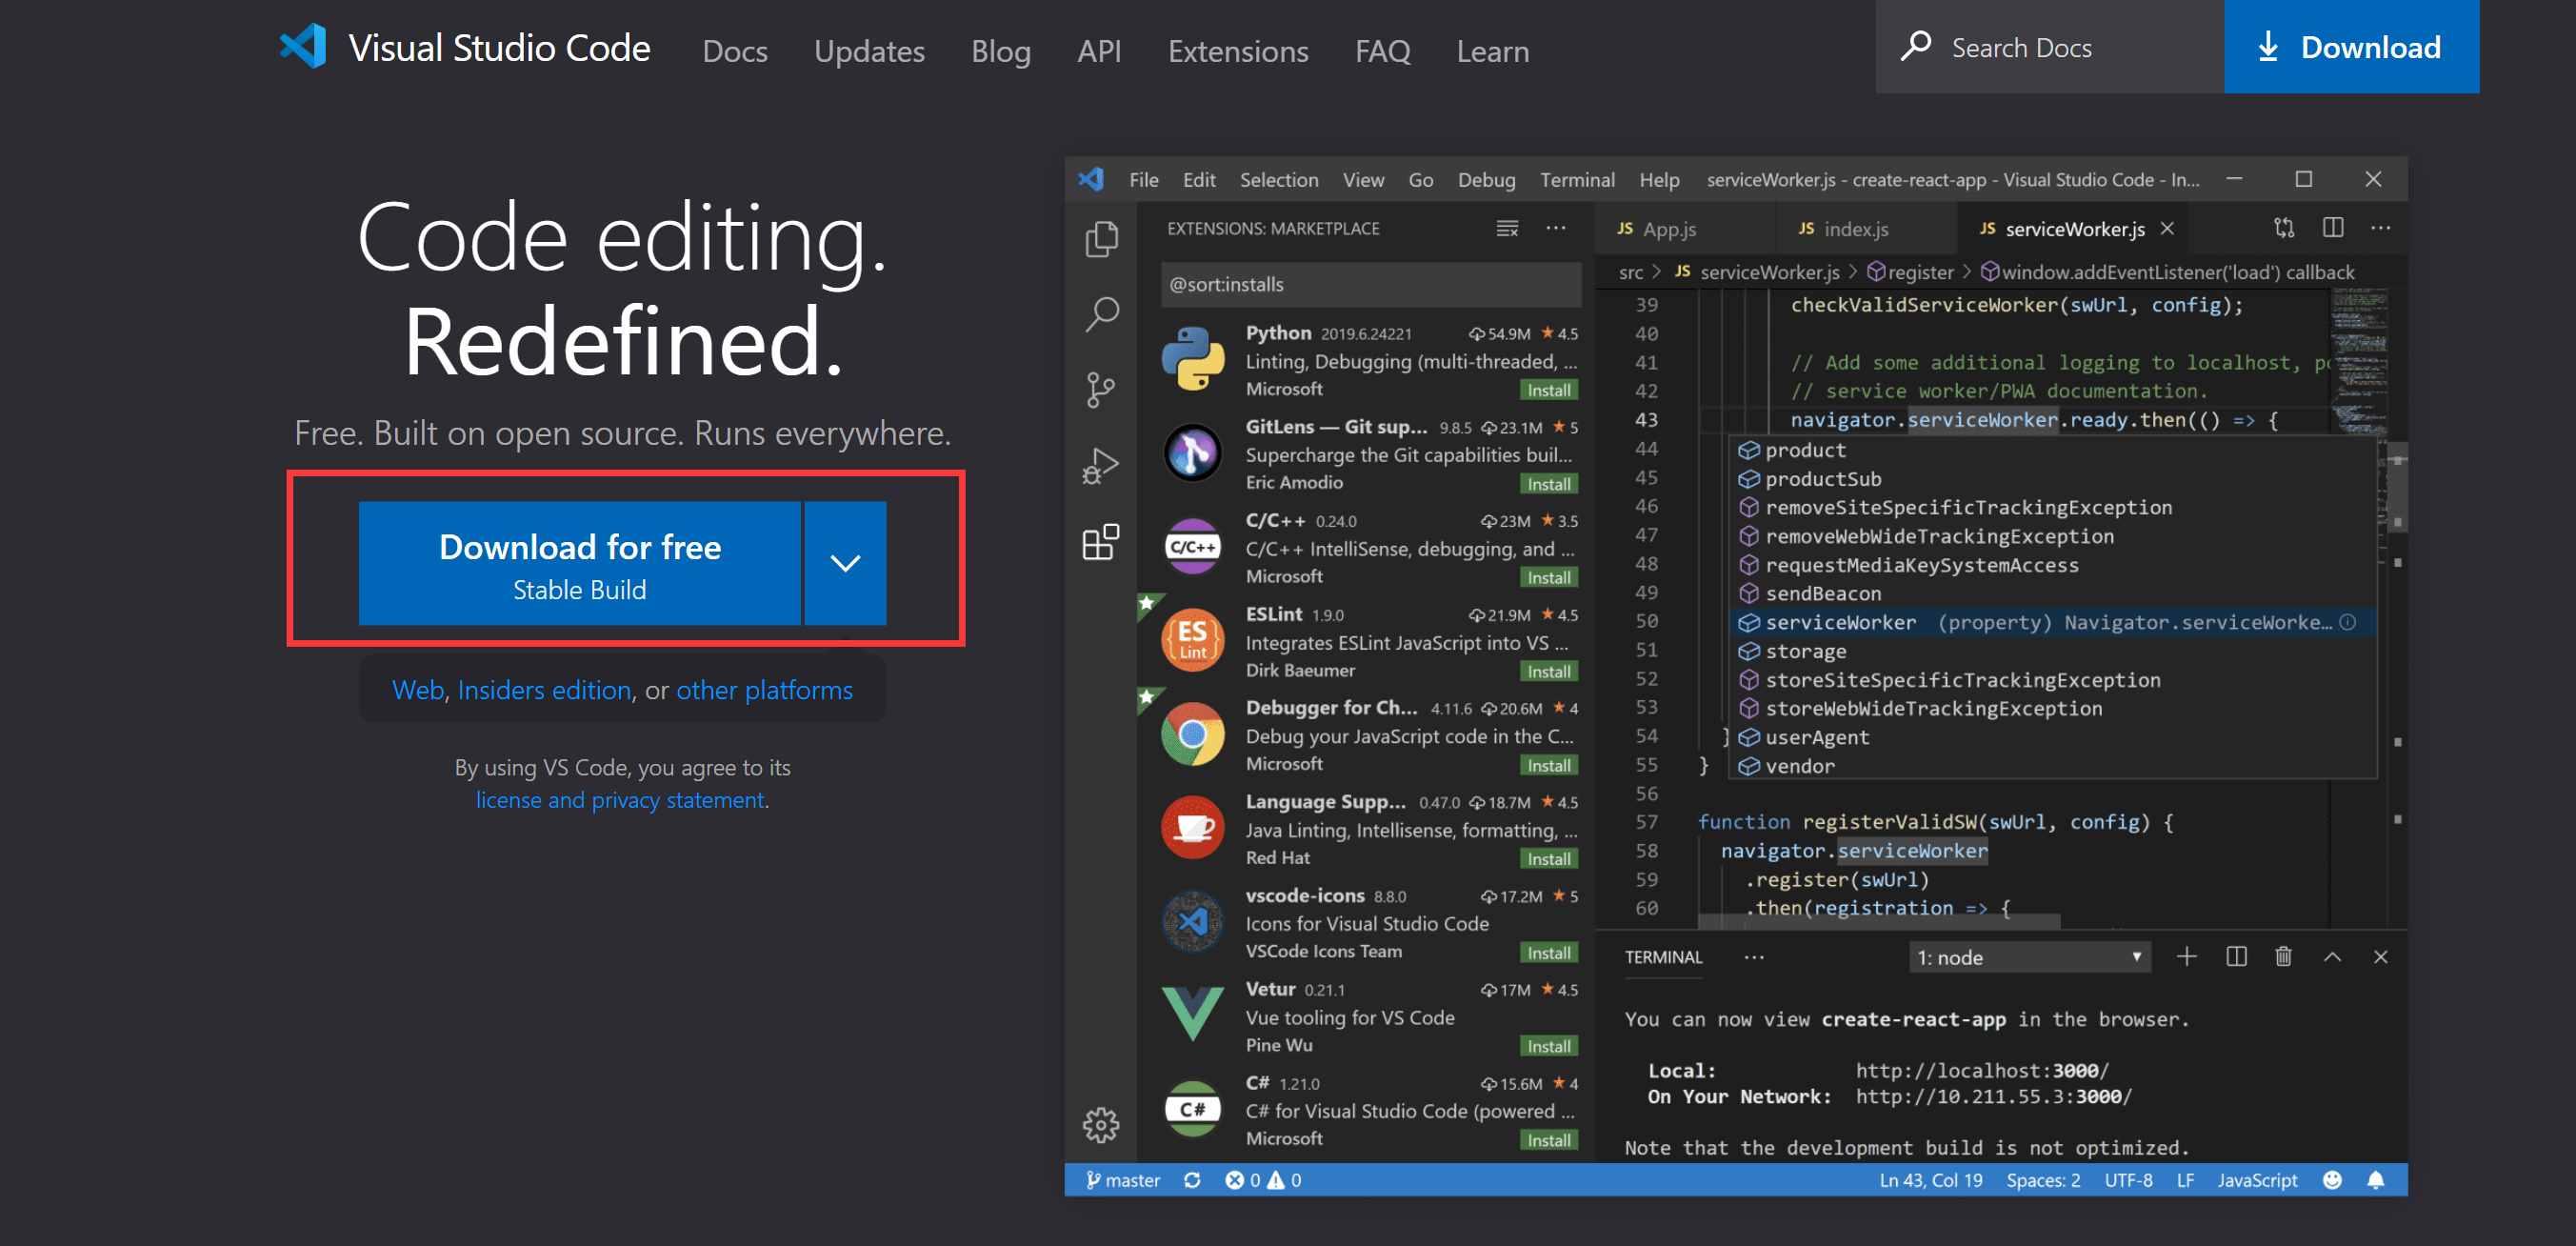Viewport: 2576px width, 1246px height.
Task: Click the Manage gear icon
Action: (x=1100, y=1124)
